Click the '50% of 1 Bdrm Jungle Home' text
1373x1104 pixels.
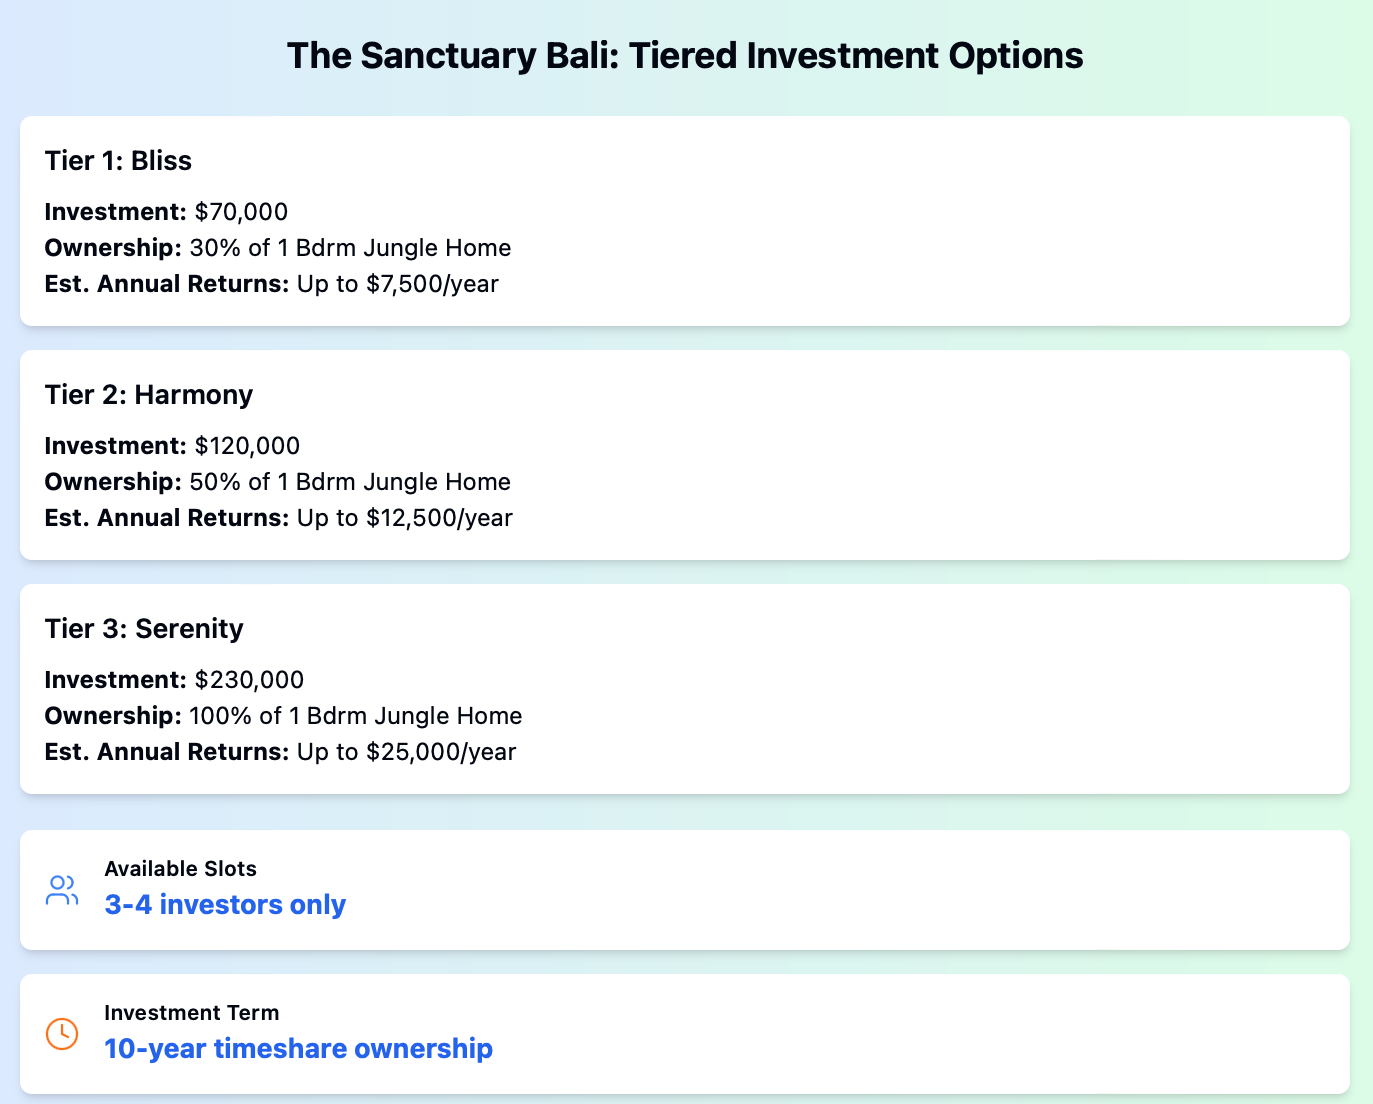click(350, 482)
